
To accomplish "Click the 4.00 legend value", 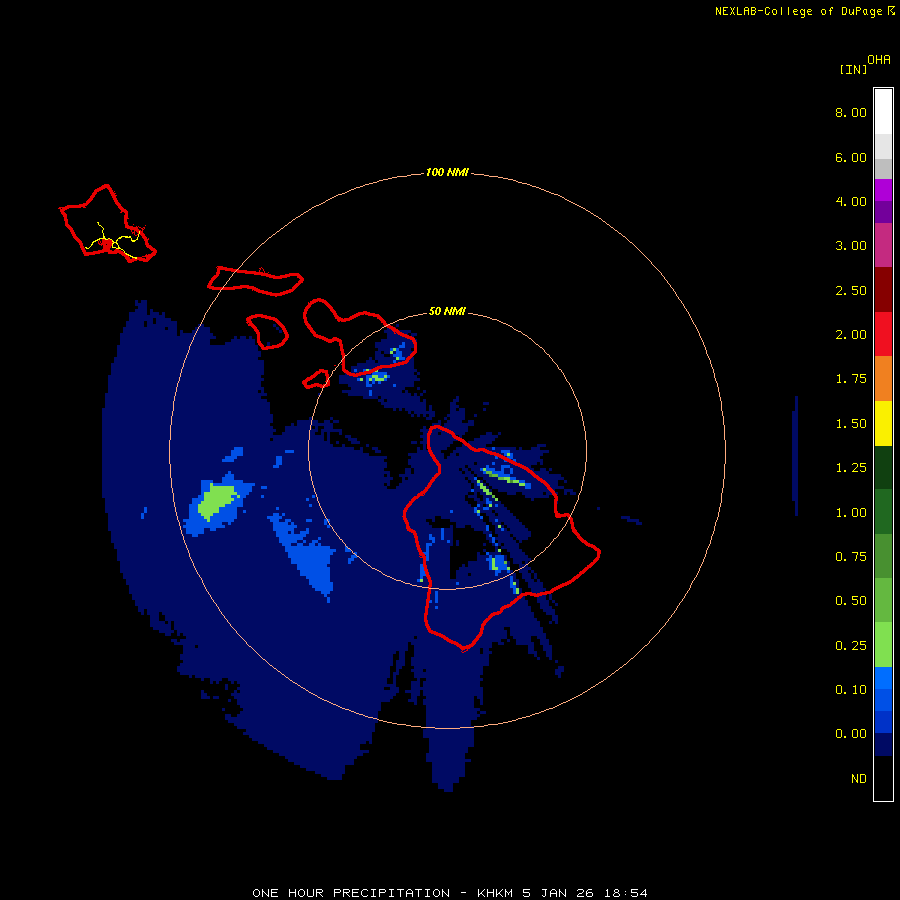I will coord(851,201).
